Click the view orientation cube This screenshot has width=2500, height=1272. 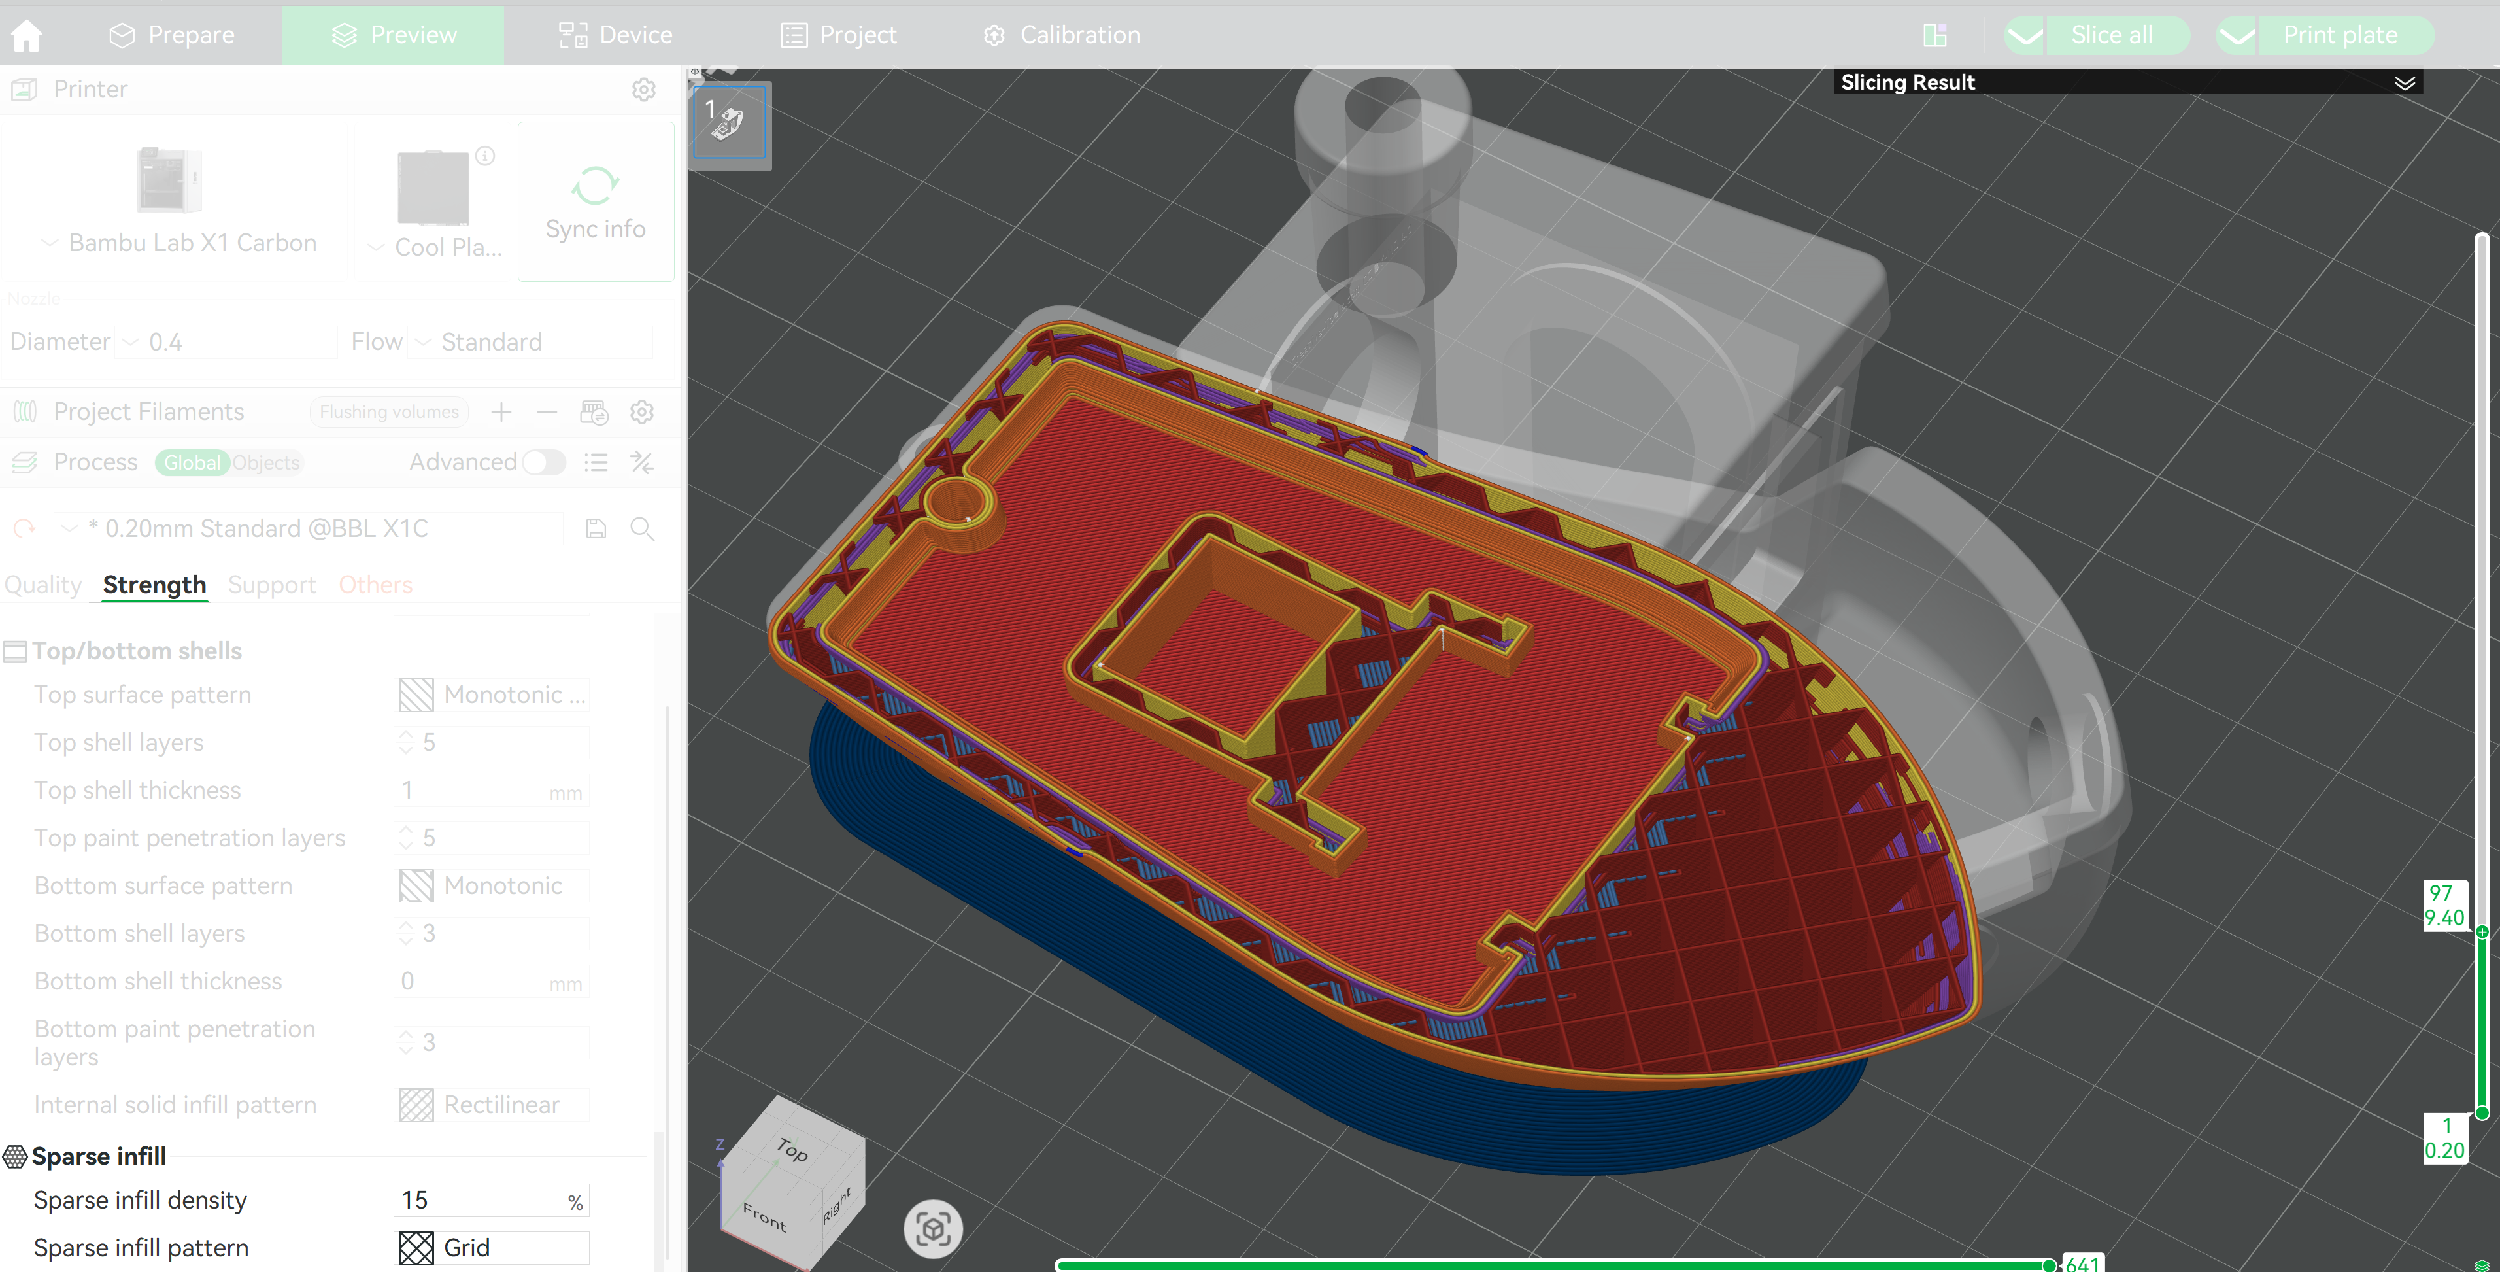point(791,1183)
